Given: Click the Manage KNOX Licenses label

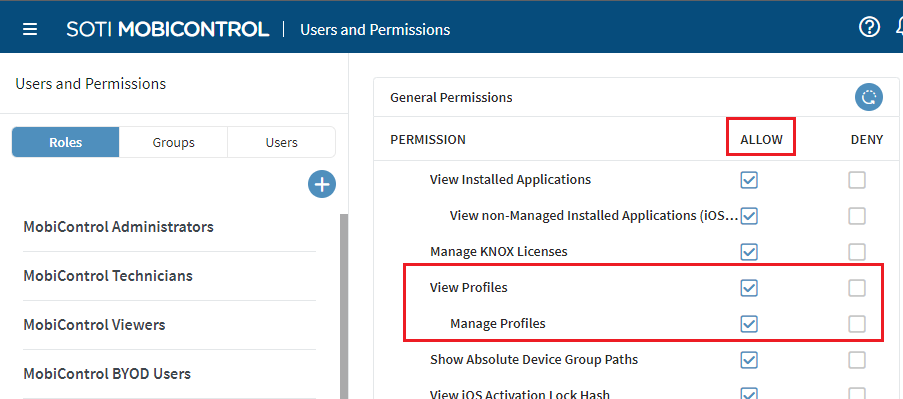Looking at the screenshot, I should (499, 252).
